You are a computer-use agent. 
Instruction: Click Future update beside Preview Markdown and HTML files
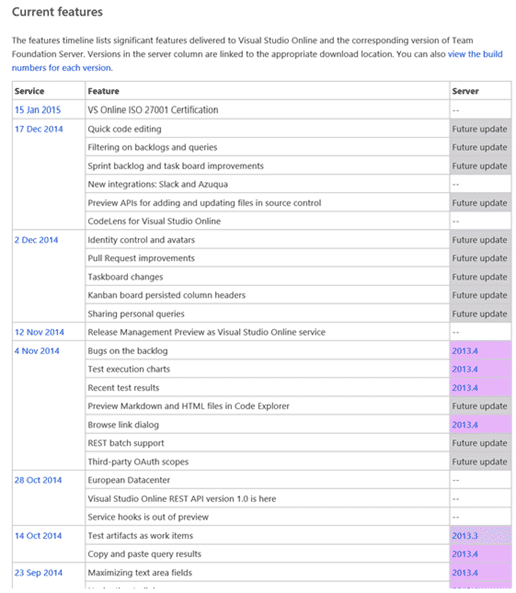click(x=479, y=406)
